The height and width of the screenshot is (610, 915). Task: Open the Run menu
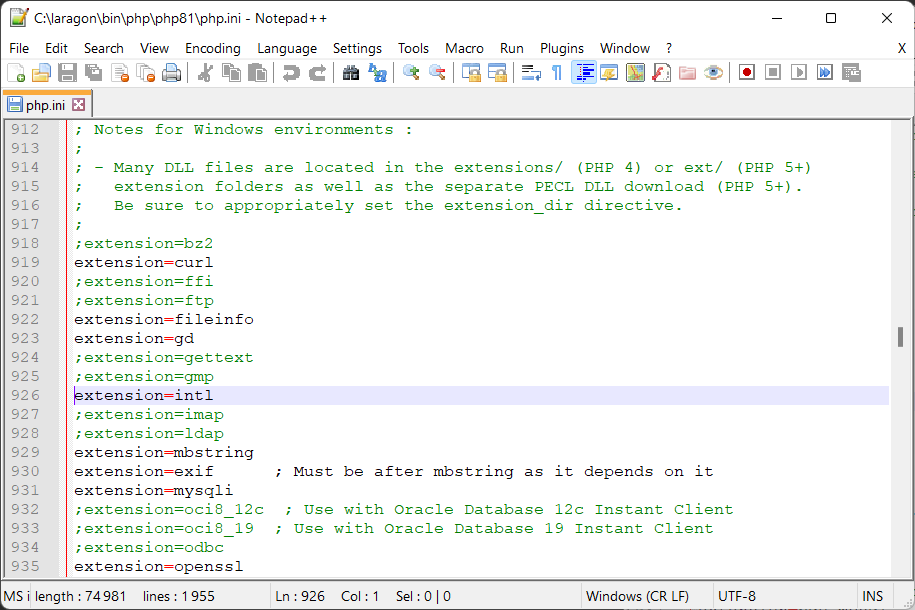(x=512, y=48)
